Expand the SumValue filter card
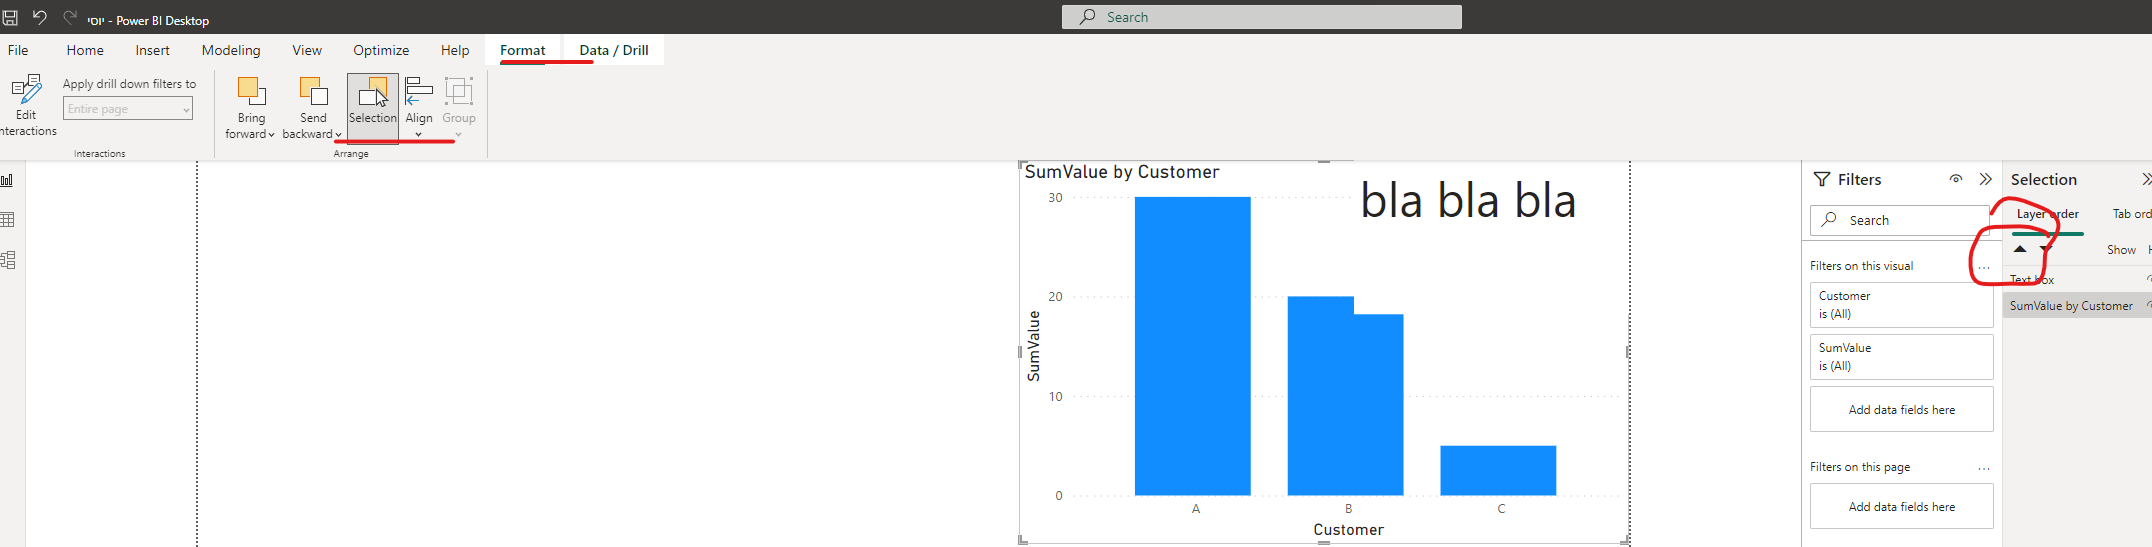 (x=1902, y=357)
